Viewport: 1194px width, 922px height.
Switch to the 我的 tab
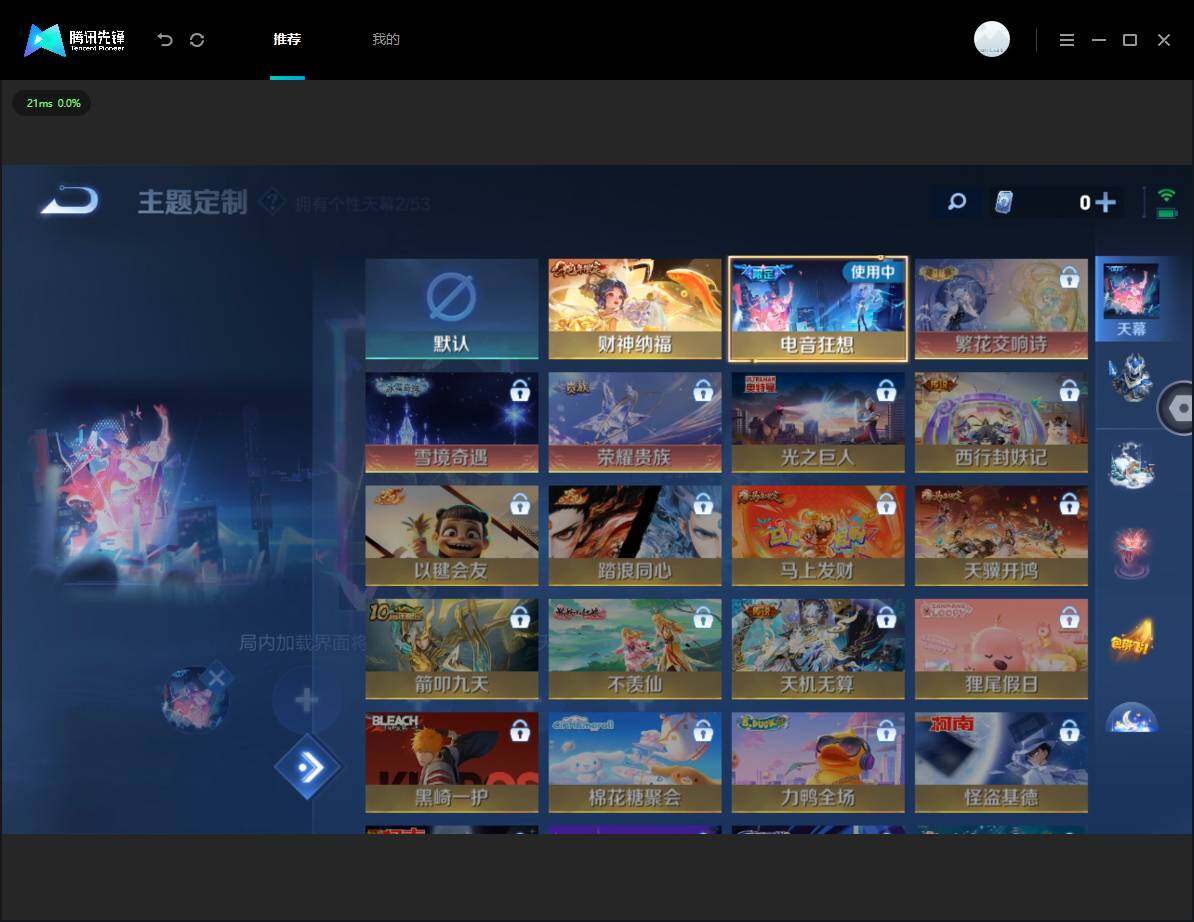coord(385,40)
